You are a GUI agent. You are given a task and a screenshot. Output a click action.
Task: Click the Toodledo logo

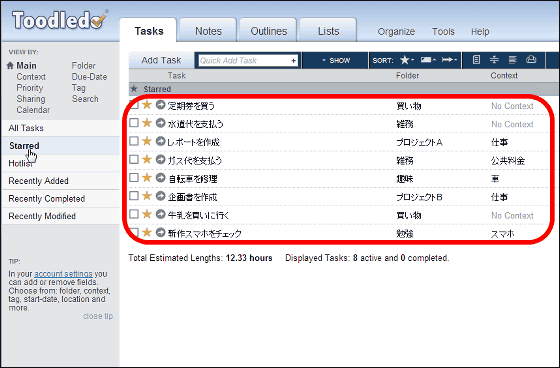click(59, 20)
